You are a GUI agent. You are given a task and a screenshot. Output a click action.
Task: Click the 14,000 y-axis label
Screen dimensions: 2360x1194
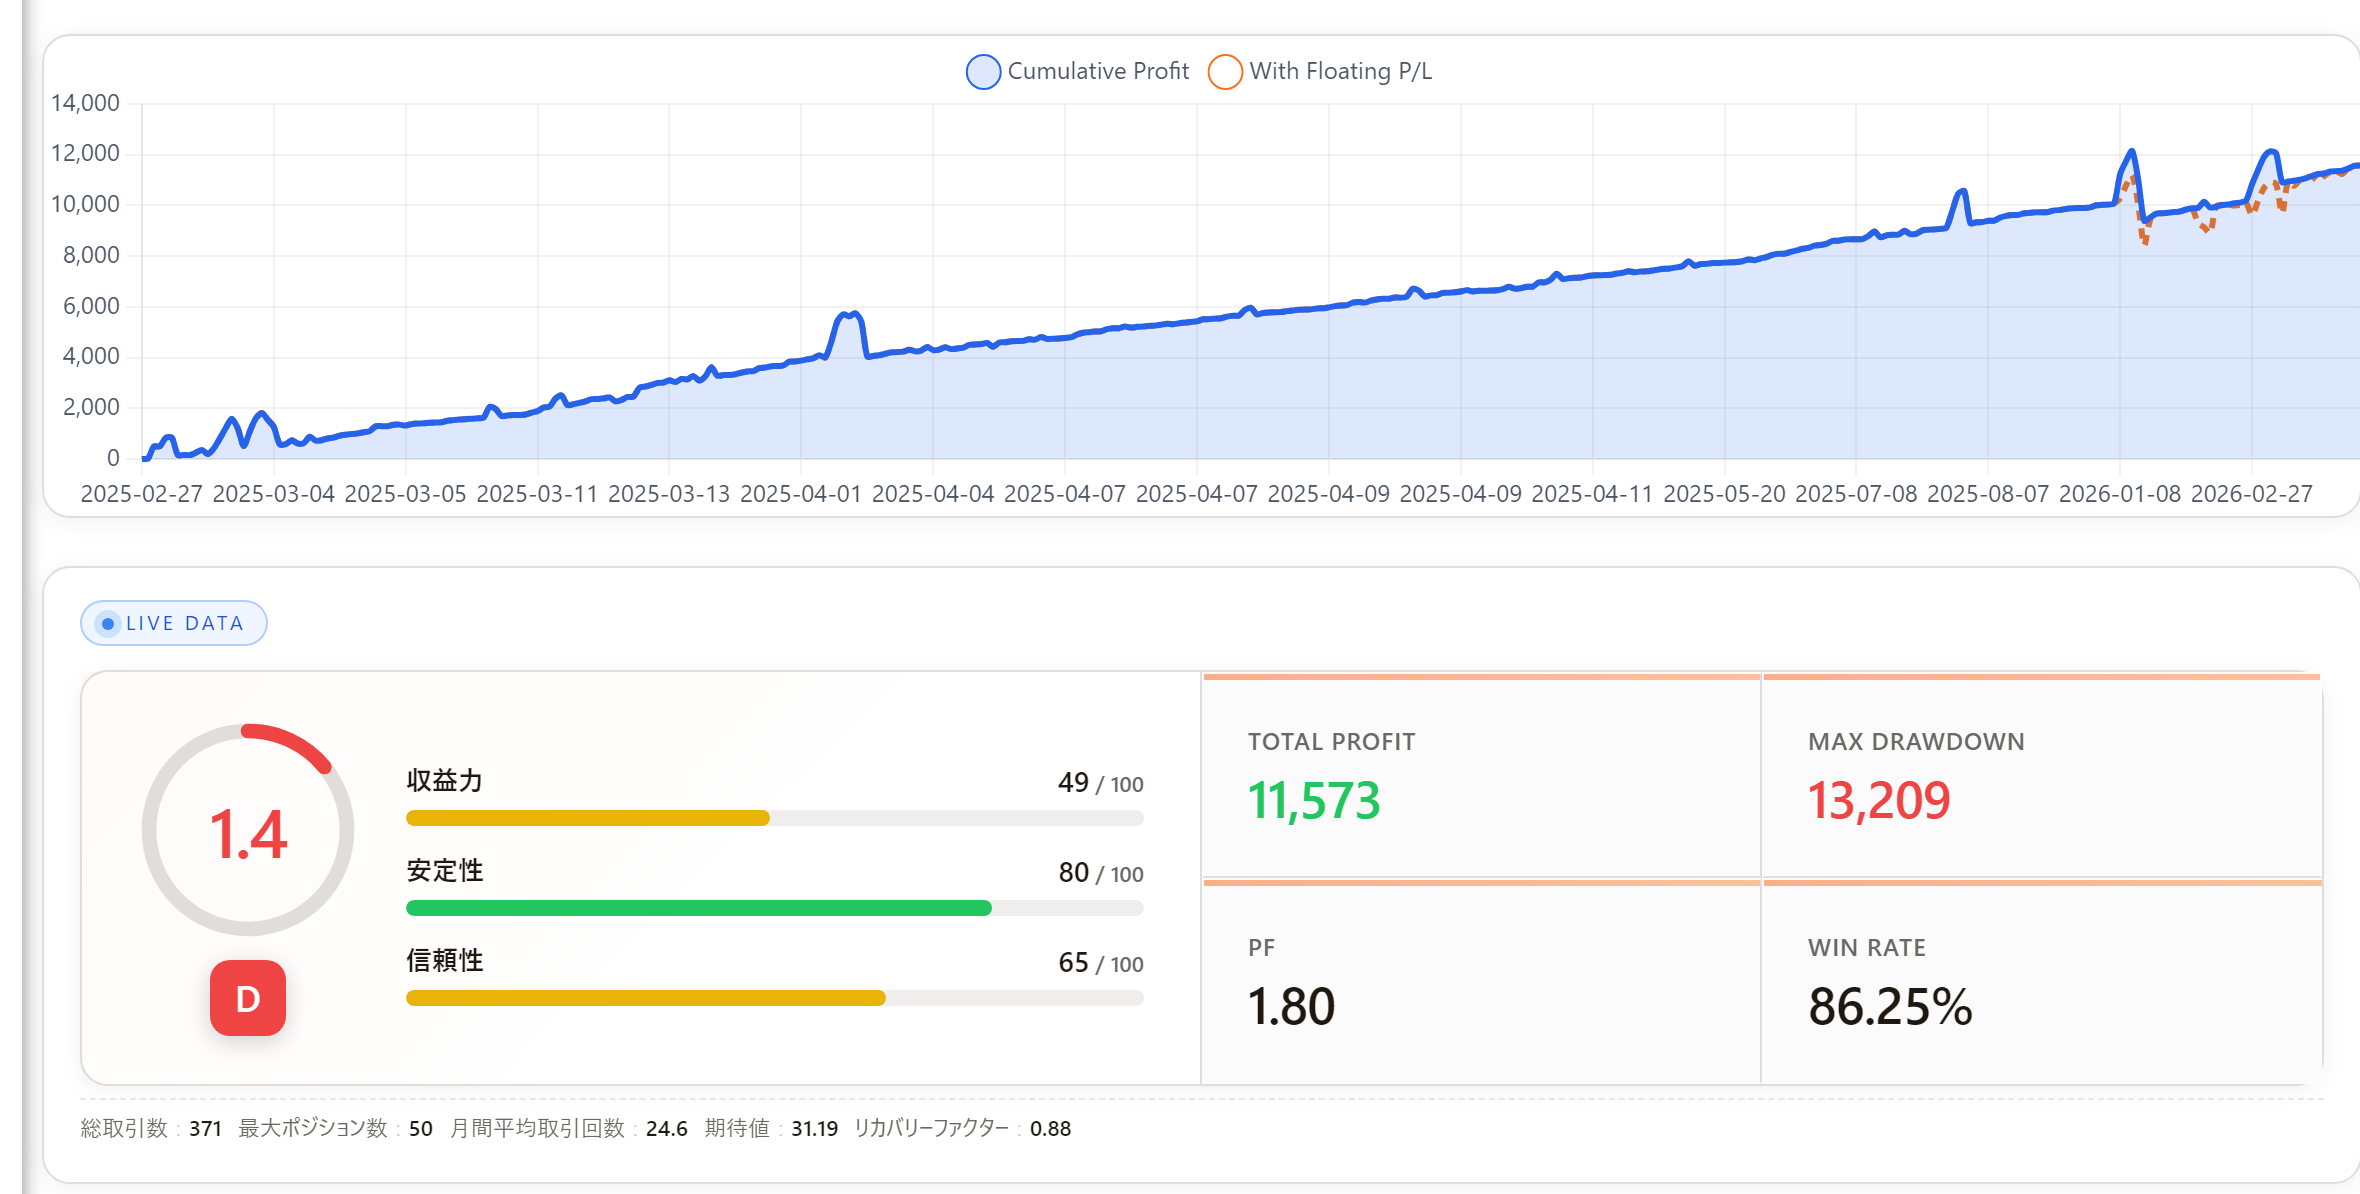(x=85, y=103)
